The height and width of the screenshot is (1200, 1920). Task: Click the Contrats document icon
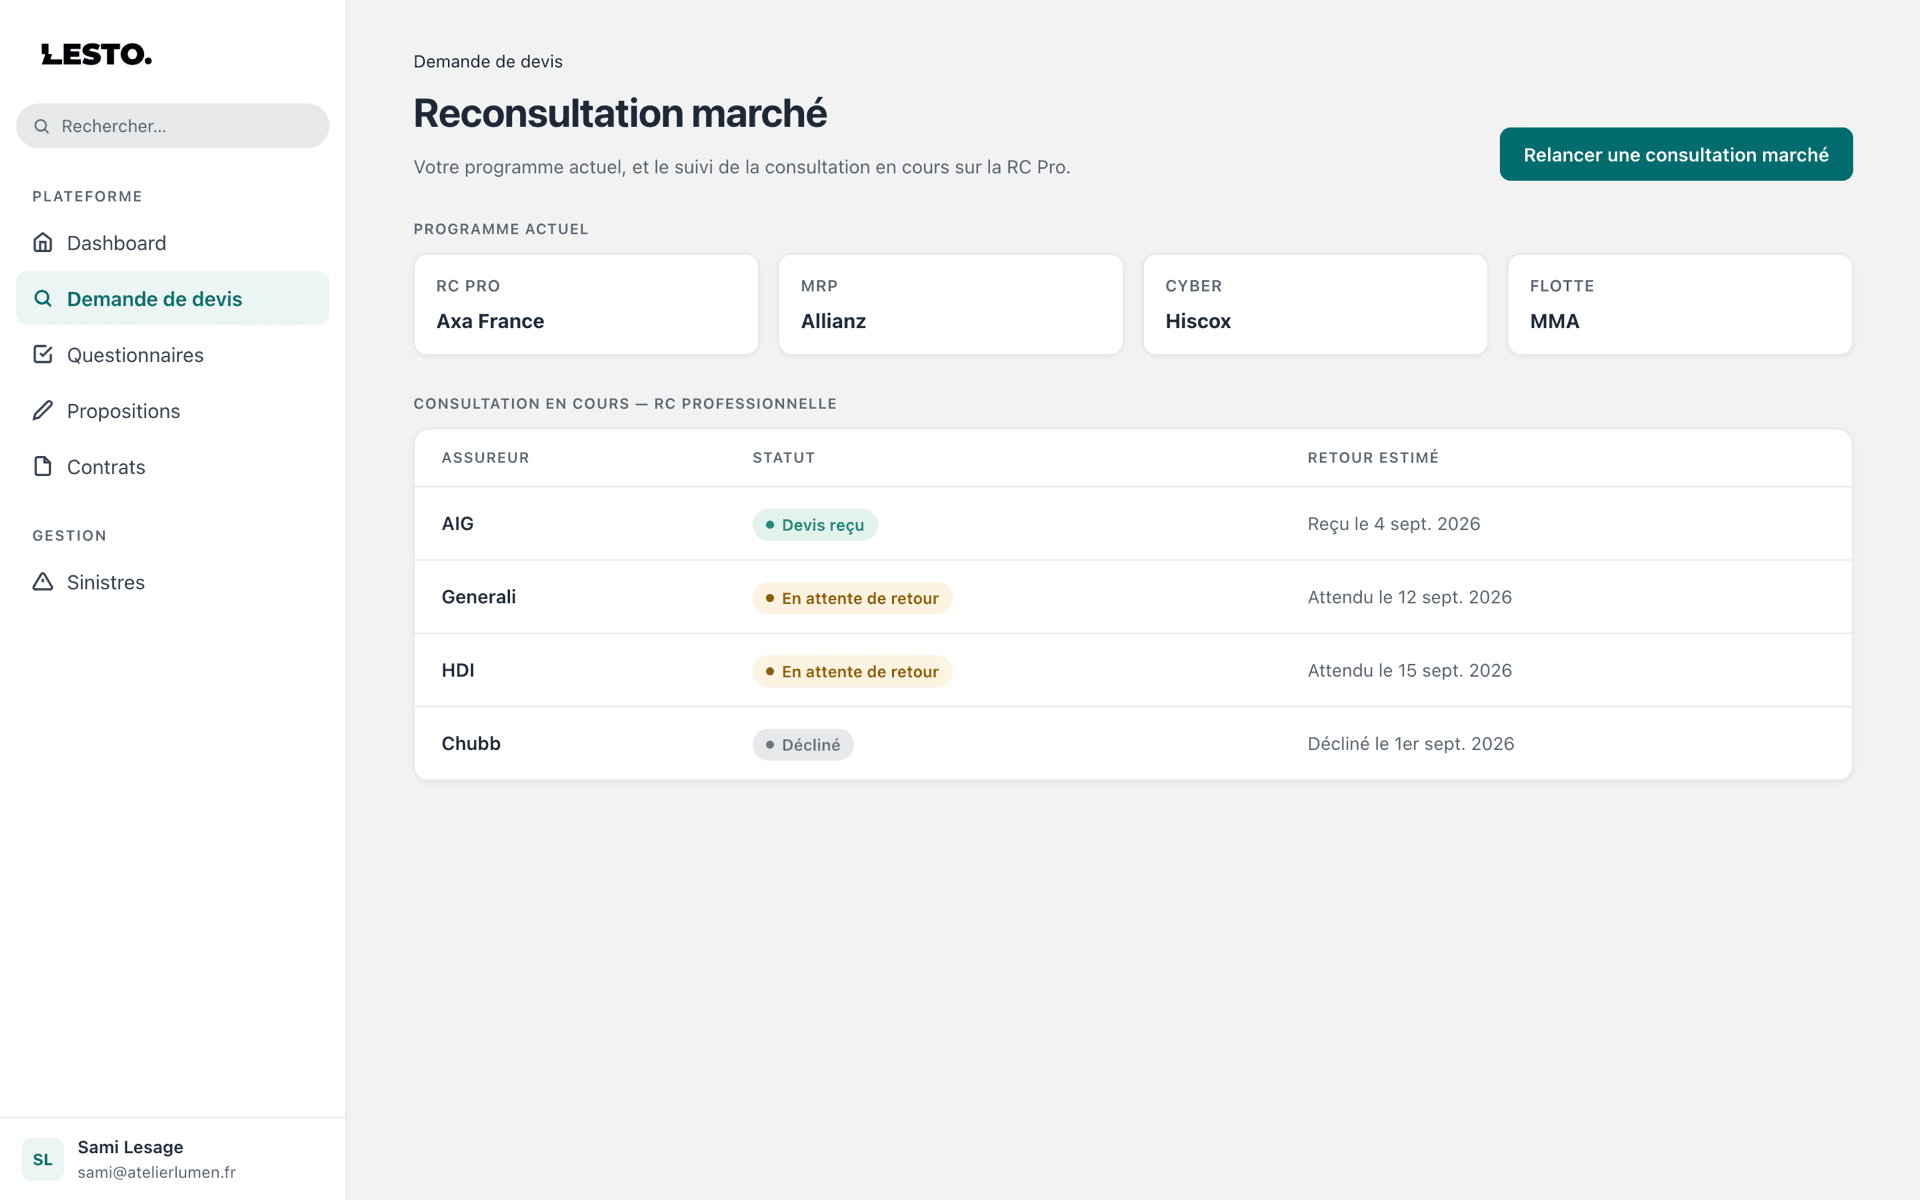pyautogui.click(x=43, y=466)
